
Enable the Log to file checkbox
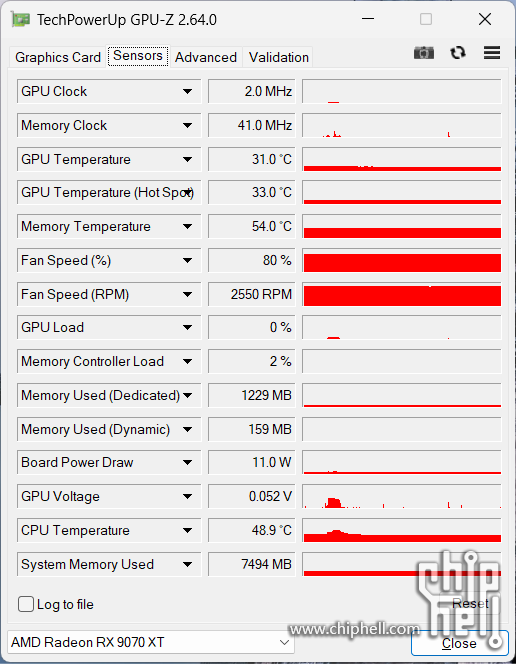click(x=26, y=604)
